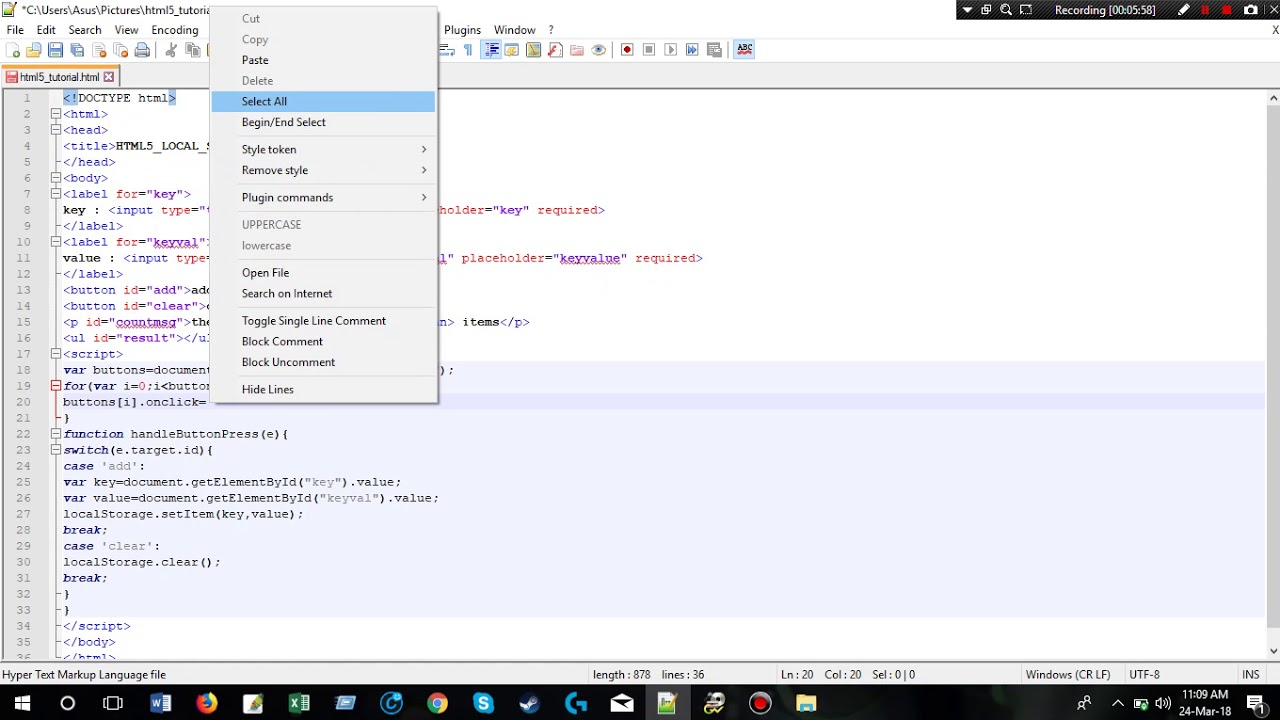Click Toggle Single Line Comment entry

324,320
